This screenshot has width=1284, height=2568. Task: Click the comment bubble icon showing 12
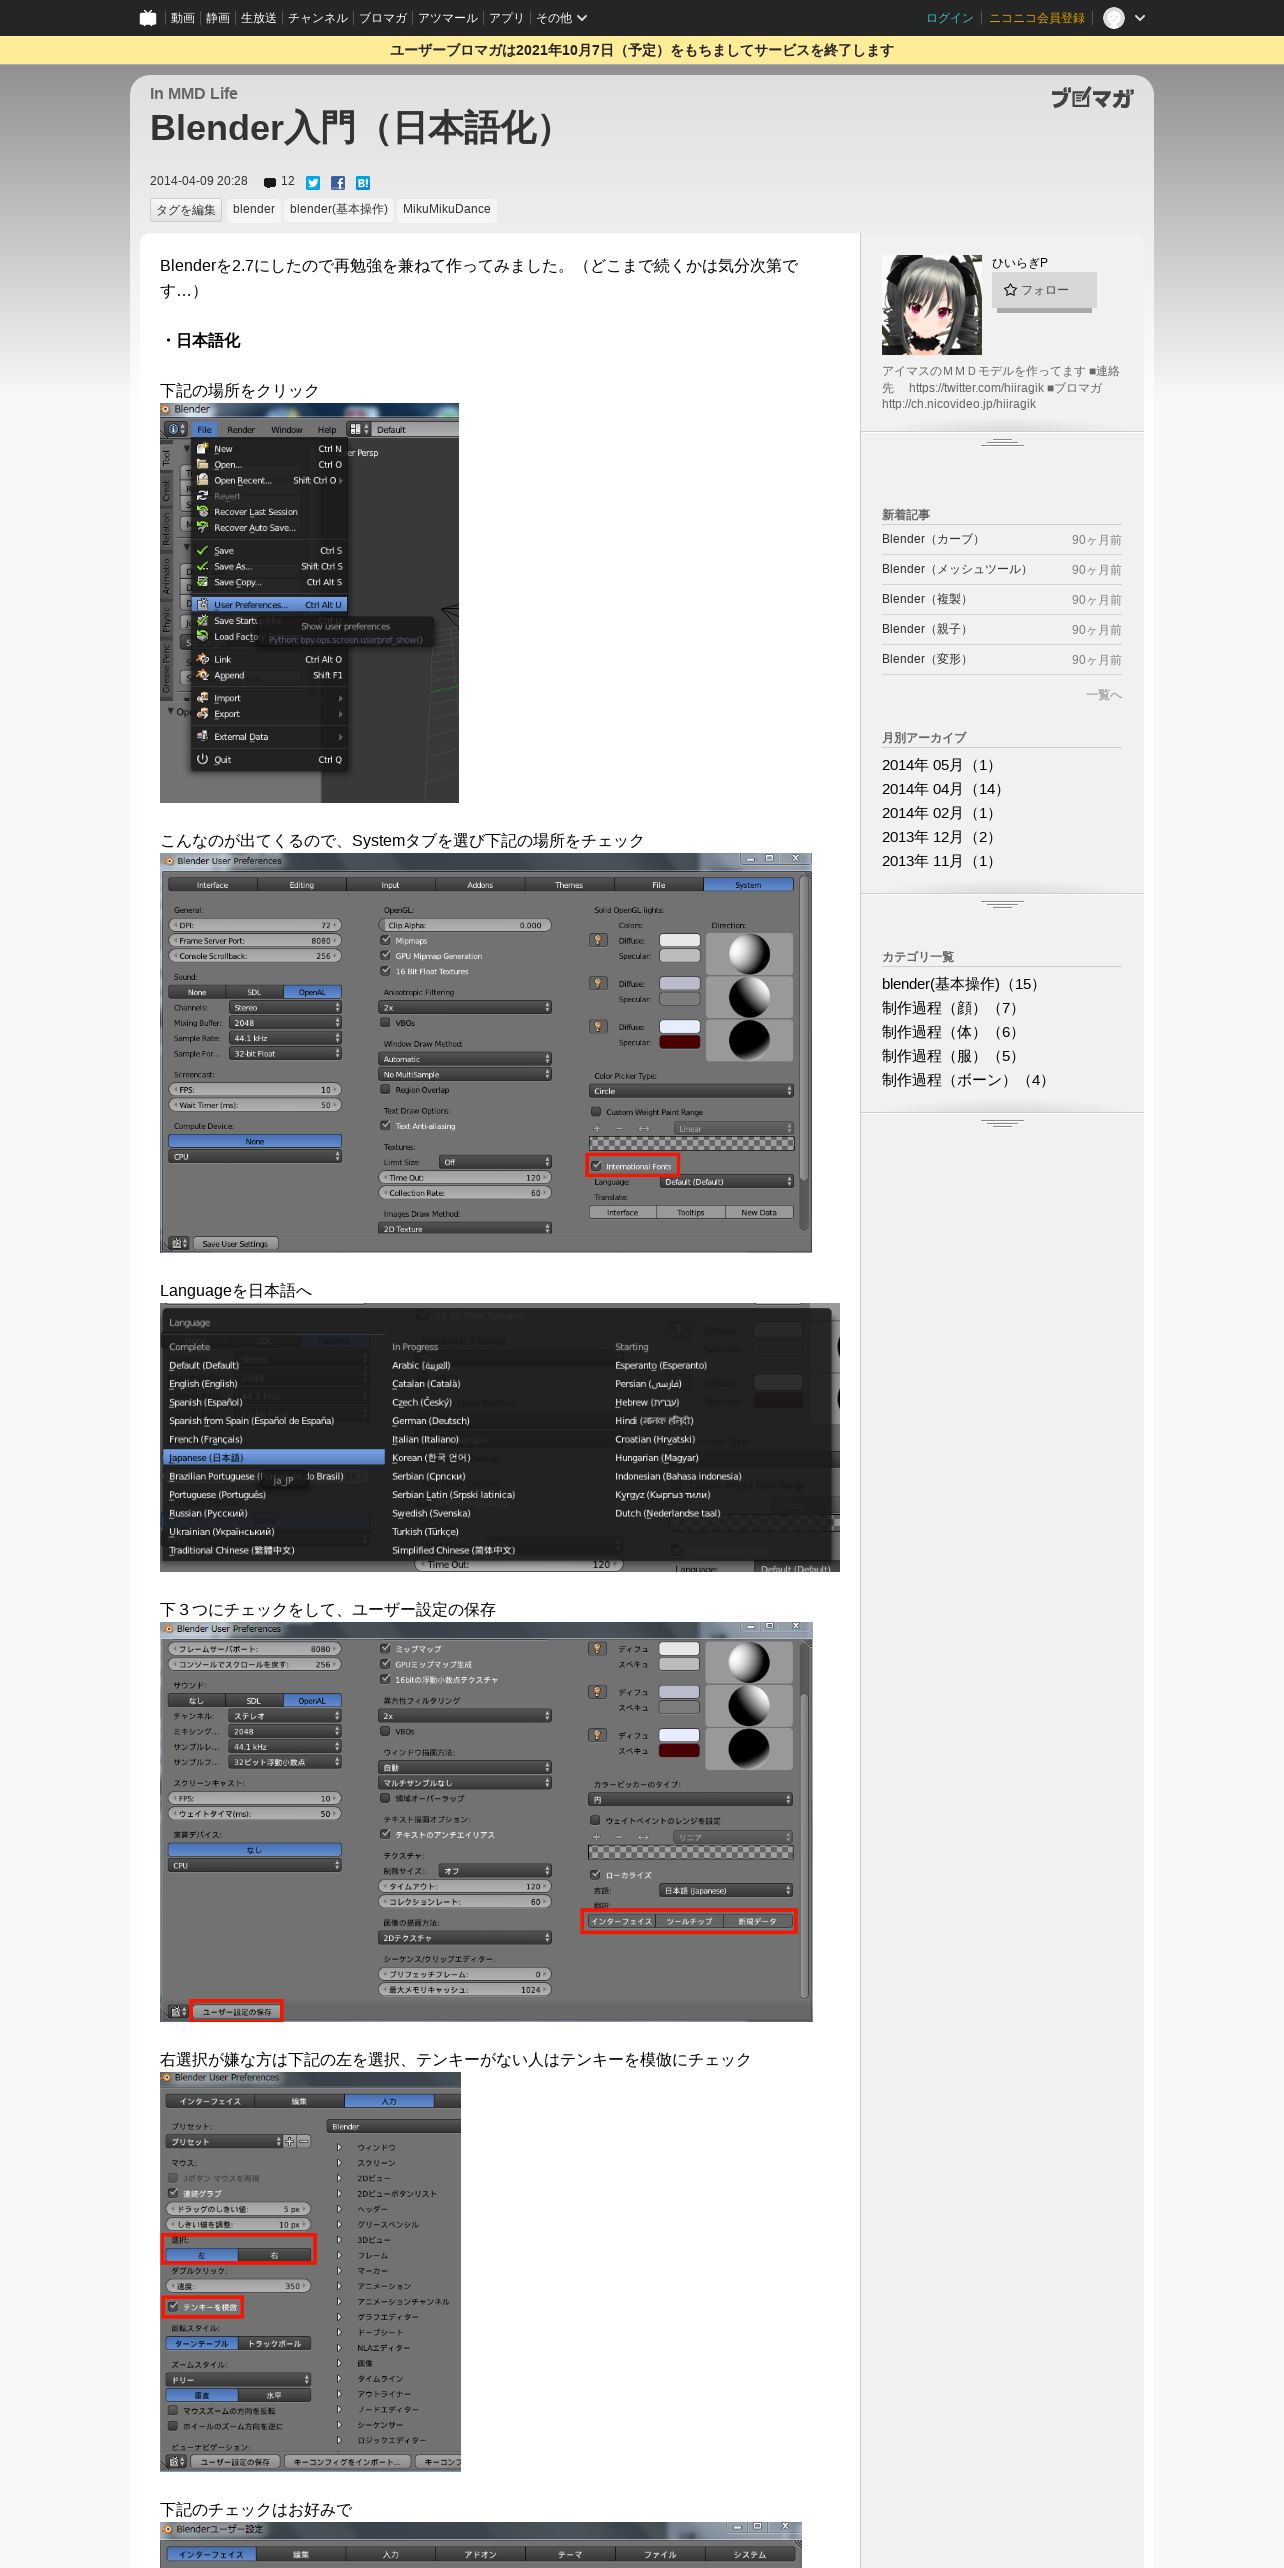269,182
